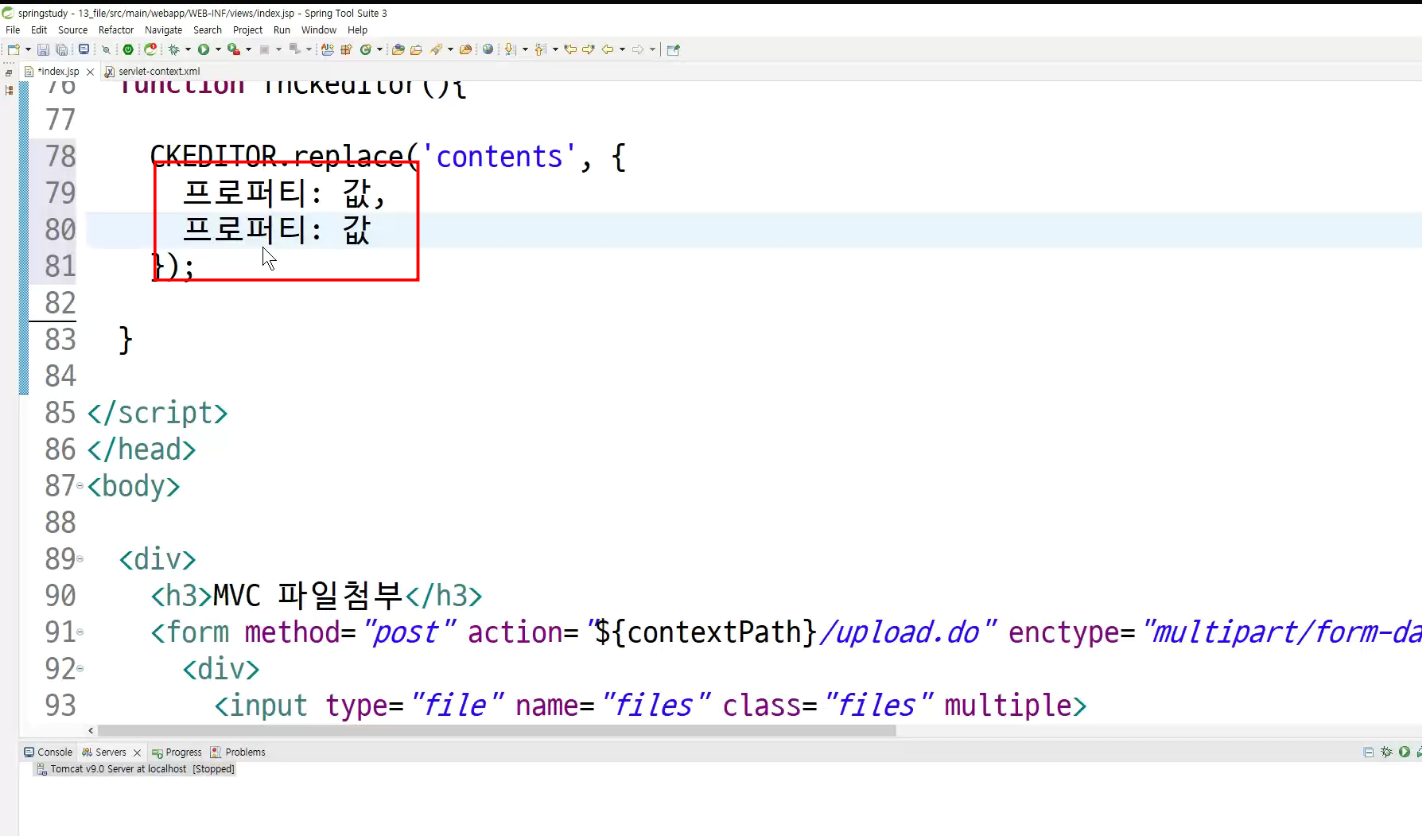Click the Run Last Tool with red toolbox icon
The image size is (1422, 836).
(232, 49)
